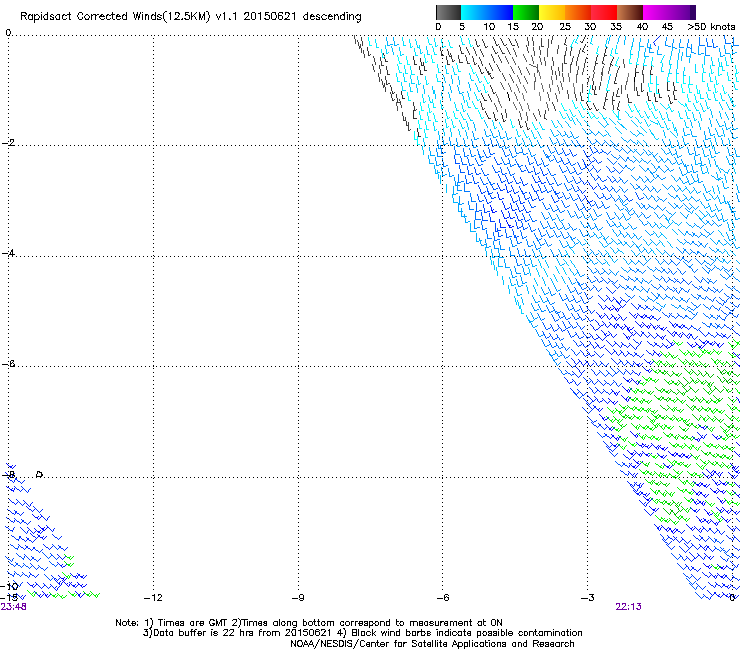Pick the cyan 5-10 knots legend color
This screenshot has height=650, width=740.
[x=474, y=12]
